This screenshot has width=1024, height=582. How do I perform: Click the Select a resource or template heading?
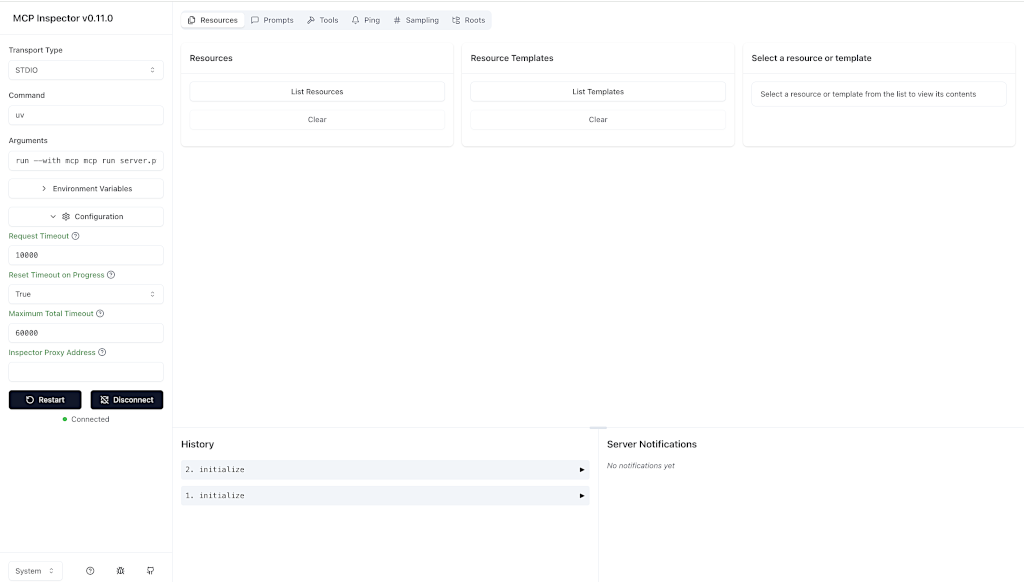pos(811,58)
